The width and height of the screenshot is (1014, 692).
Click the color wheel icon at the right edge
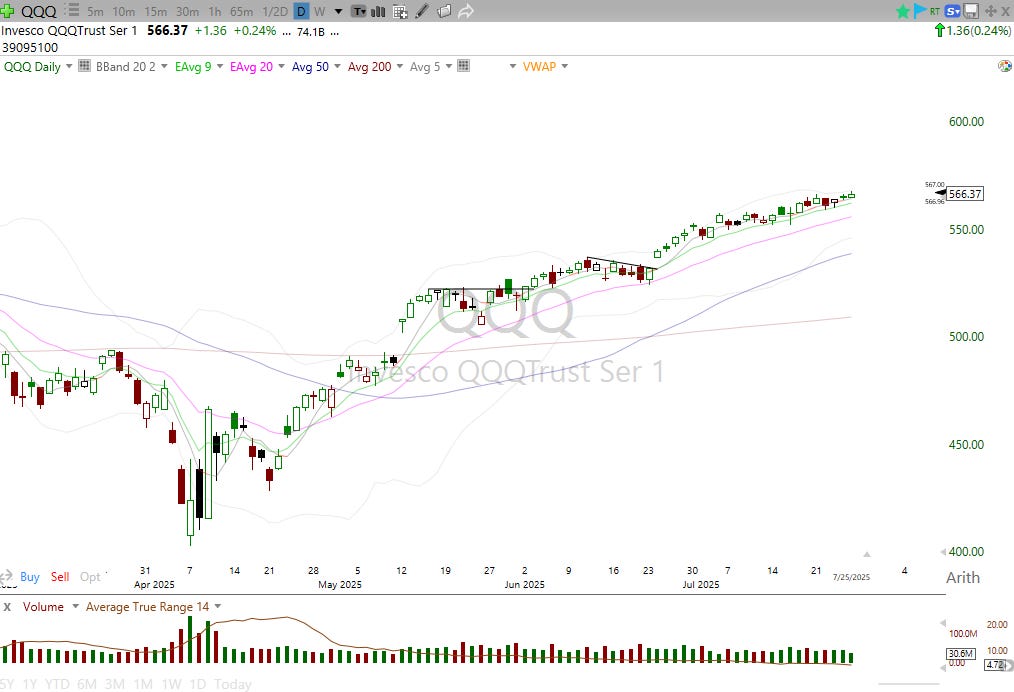(x=1004, y=65)
